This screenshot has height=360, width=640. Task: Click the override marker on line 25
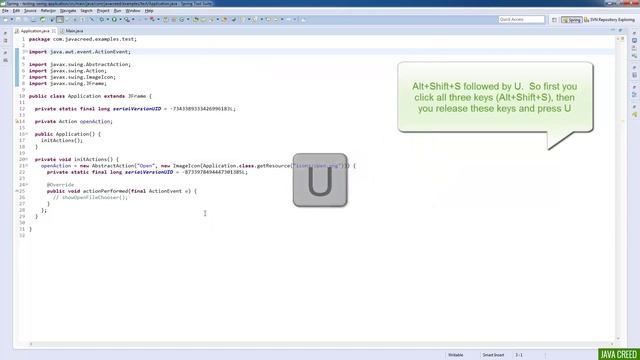[x=17, y=191]
